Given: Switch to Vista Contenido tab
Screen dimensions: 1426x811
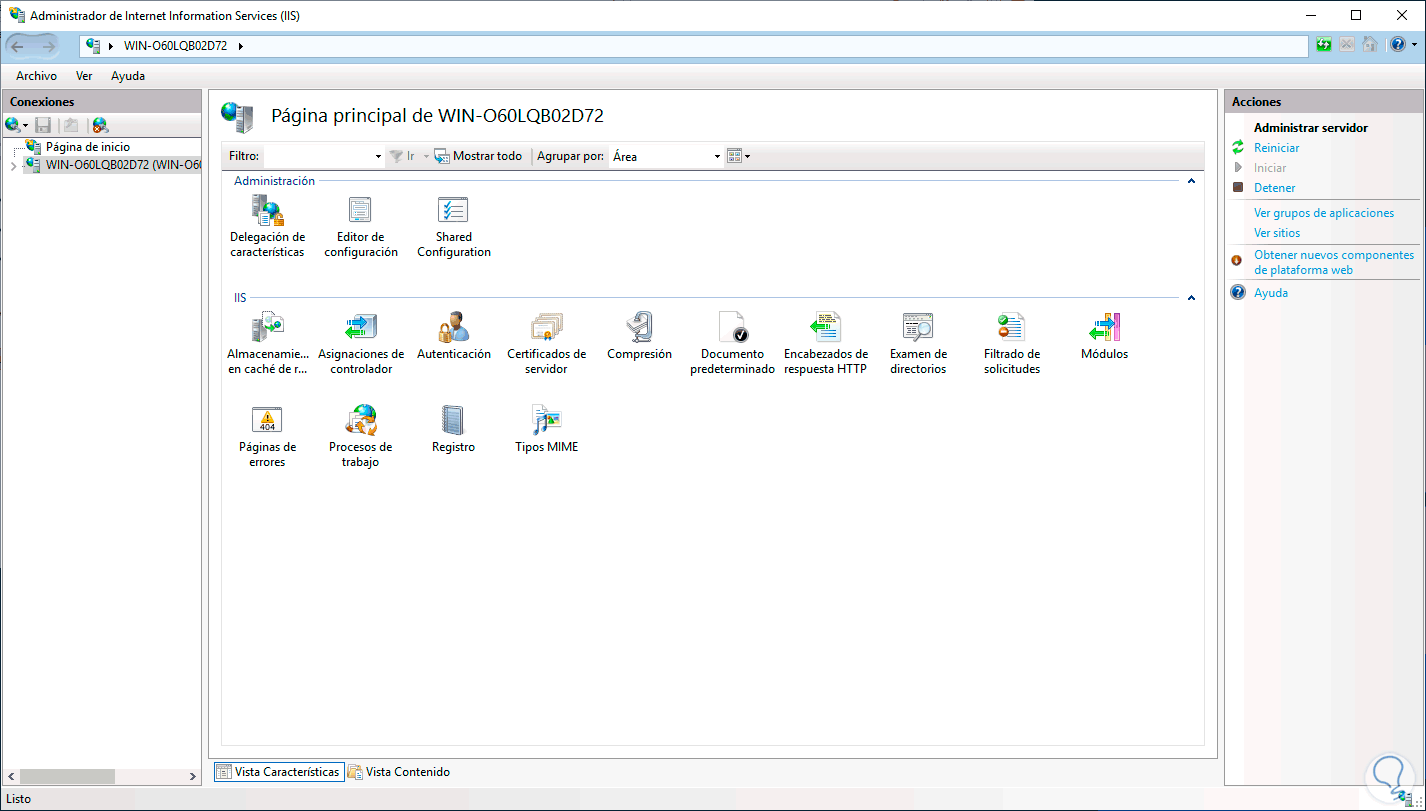Looking at the screenshot, I should pyautogui.click(x=399, y=772).
